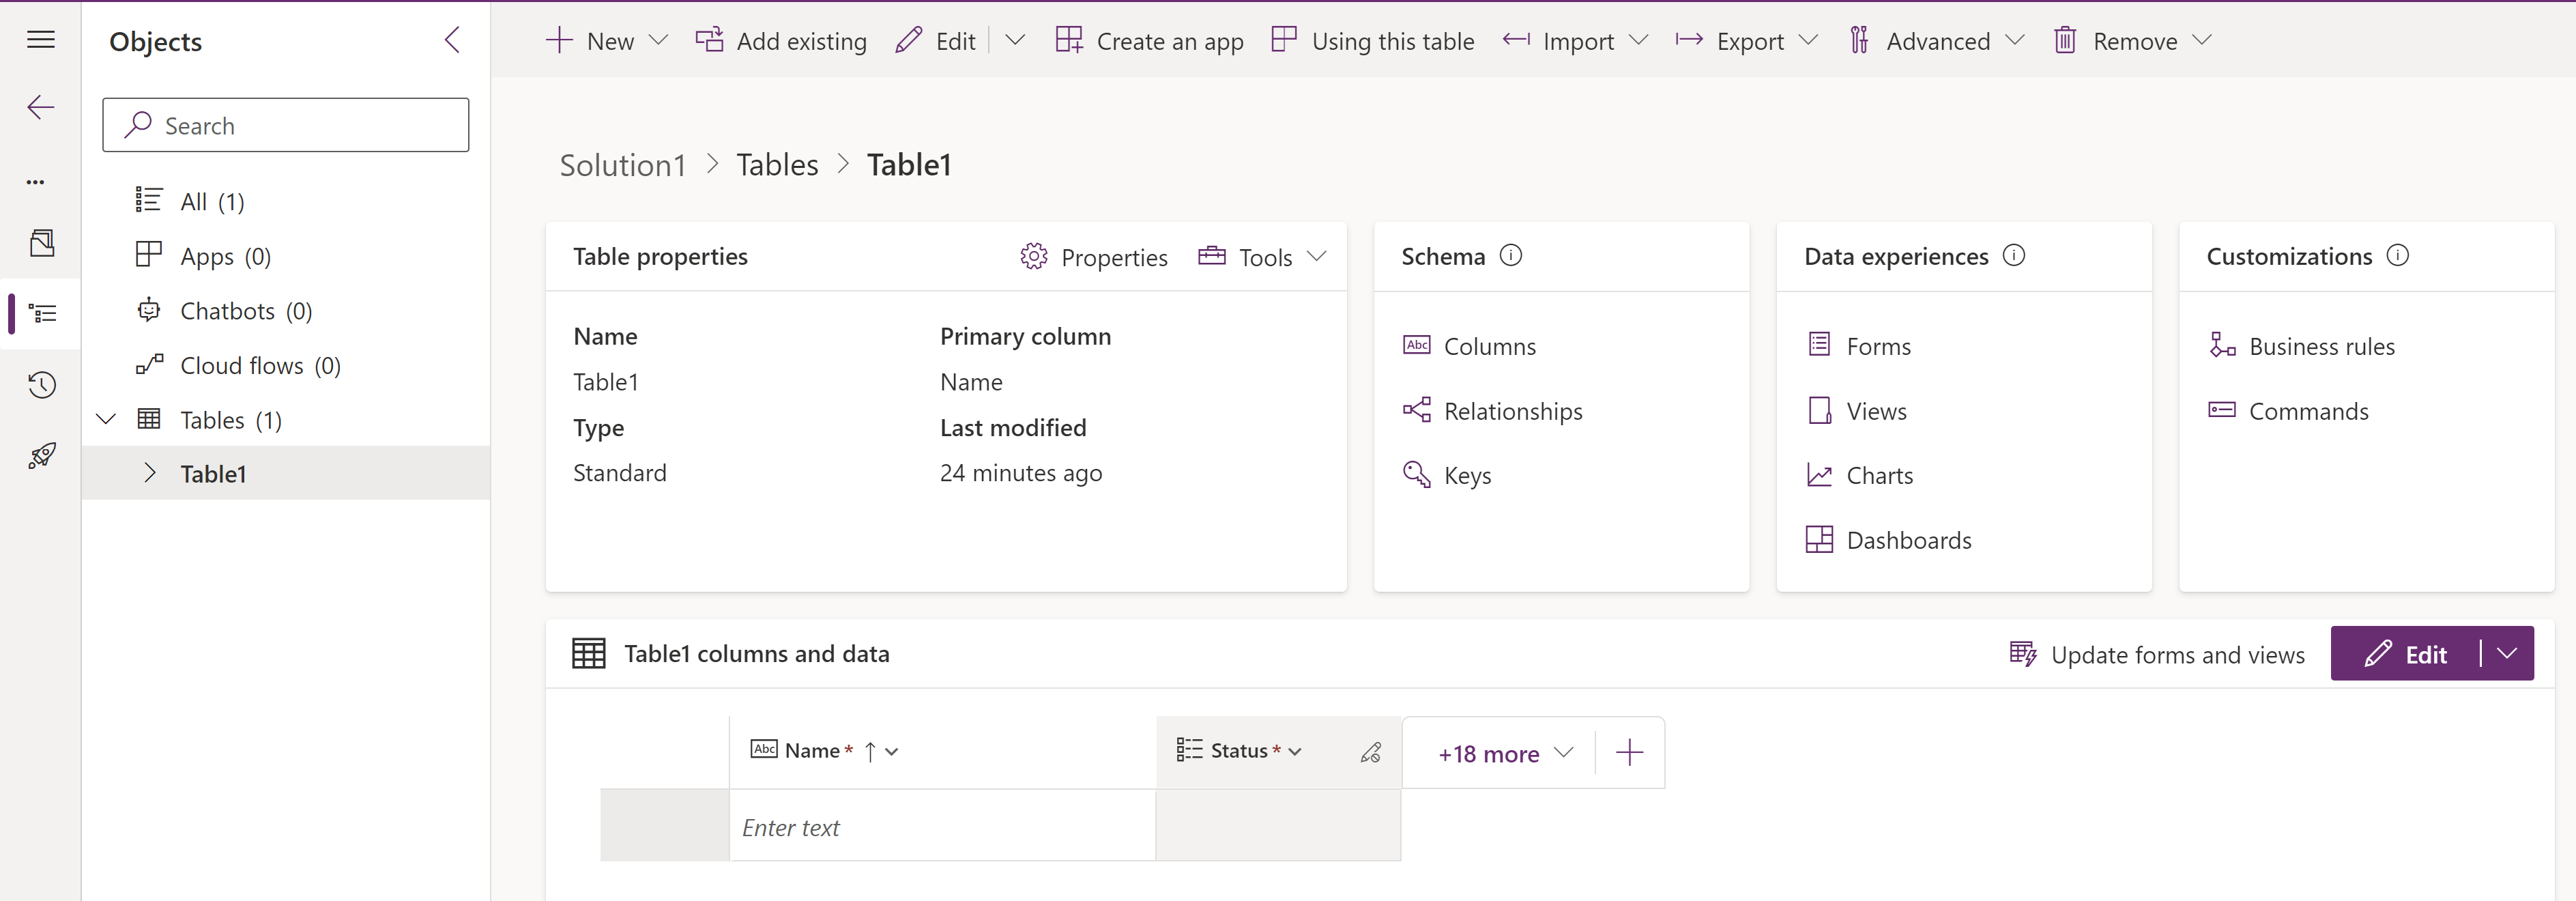The image size is (2576, 901).
Task: Click the Schema info icon
Action: pos(1511,256)
